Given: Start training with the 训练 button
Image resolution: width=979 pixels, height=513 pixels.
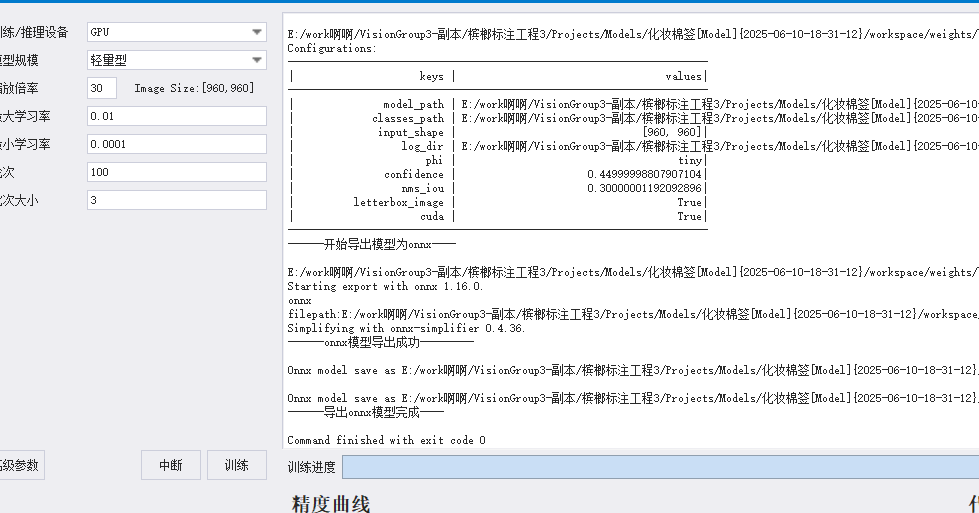Looking at the screenshot, I should (237, 465).
